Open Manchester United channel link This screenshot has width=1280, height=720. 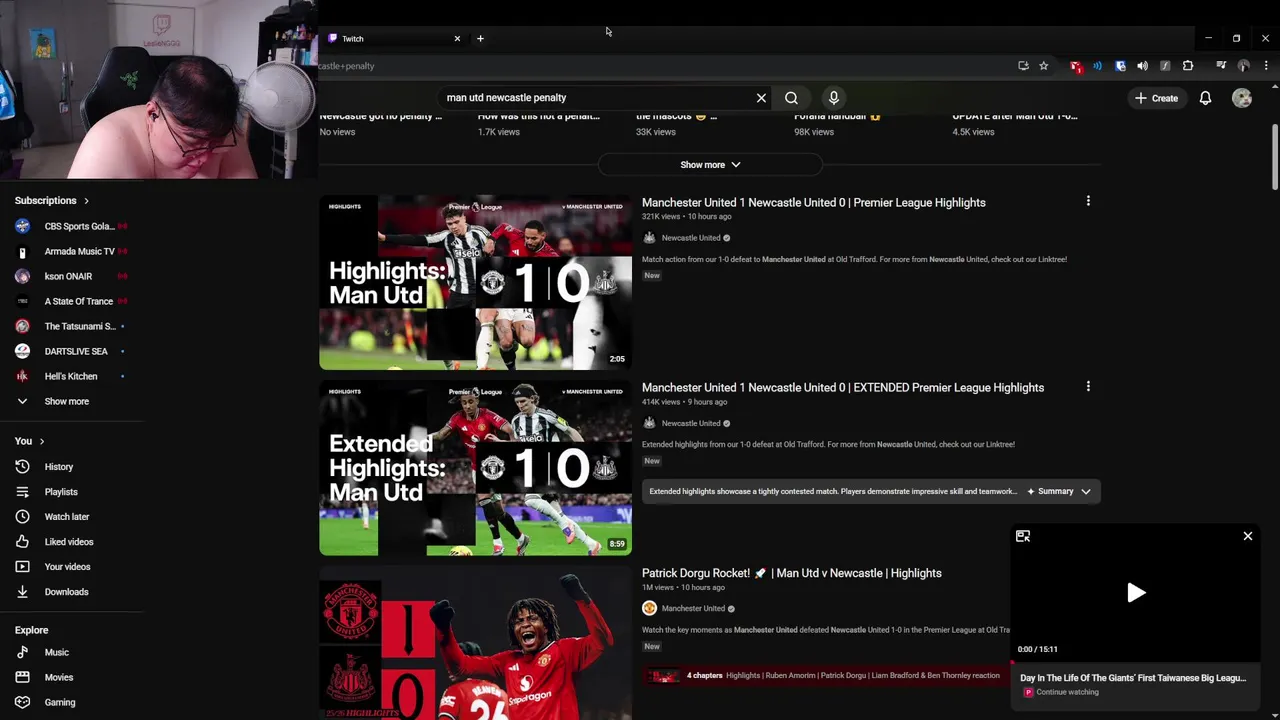point(693,608)
